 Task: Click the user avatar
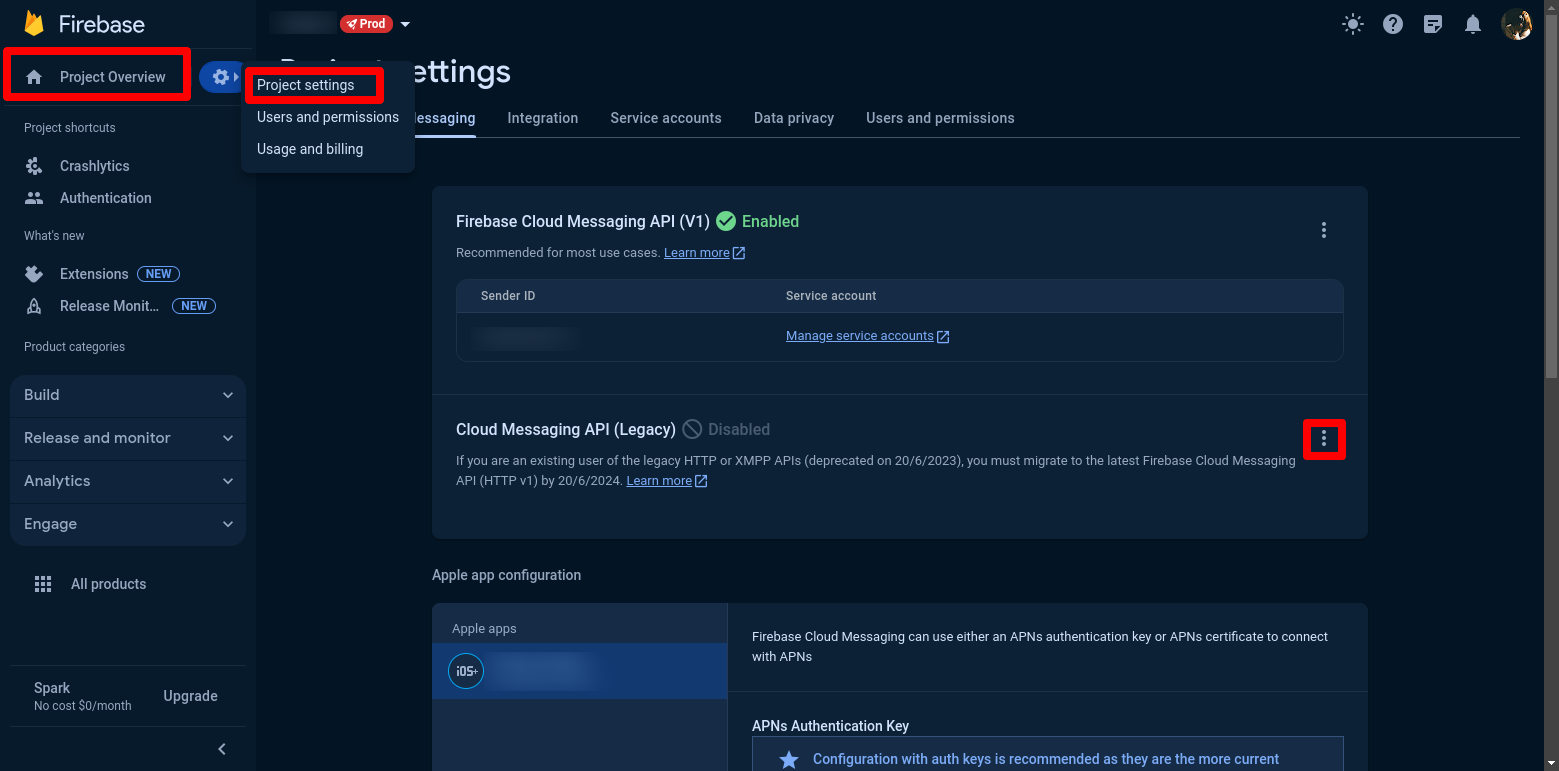coord(1517,24)
